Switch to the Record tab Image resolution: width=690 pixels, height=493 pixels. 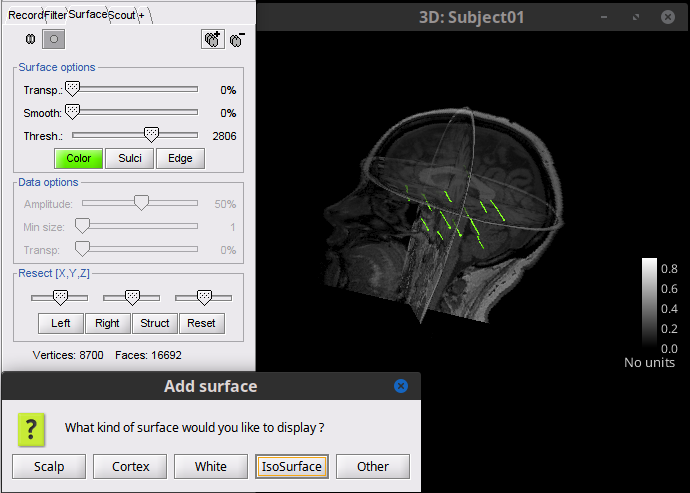point(25,14)
